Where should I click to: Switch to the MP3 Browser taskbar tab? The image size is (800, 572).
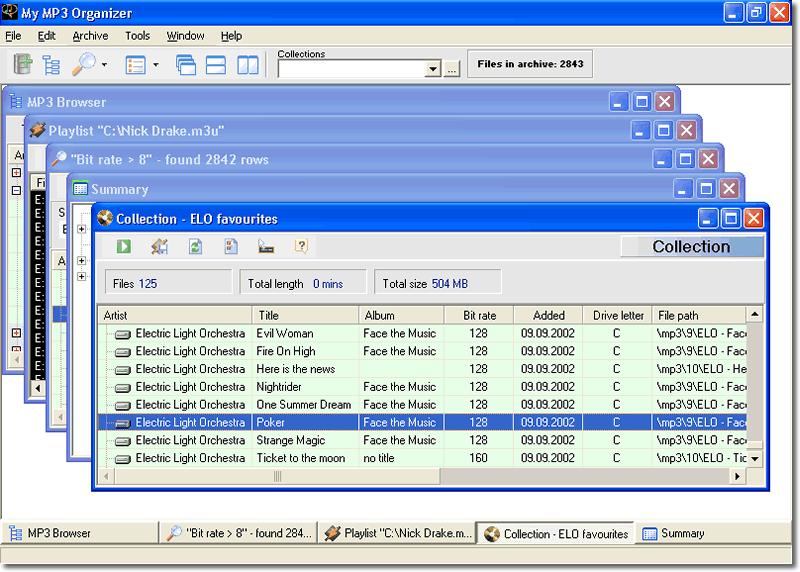[82, 533]
